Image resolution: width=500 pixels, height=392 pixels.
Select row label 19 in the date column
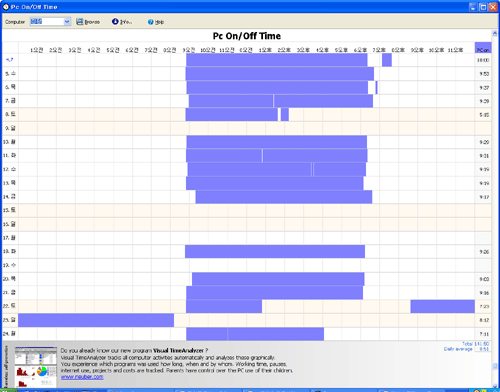point(9,265)
